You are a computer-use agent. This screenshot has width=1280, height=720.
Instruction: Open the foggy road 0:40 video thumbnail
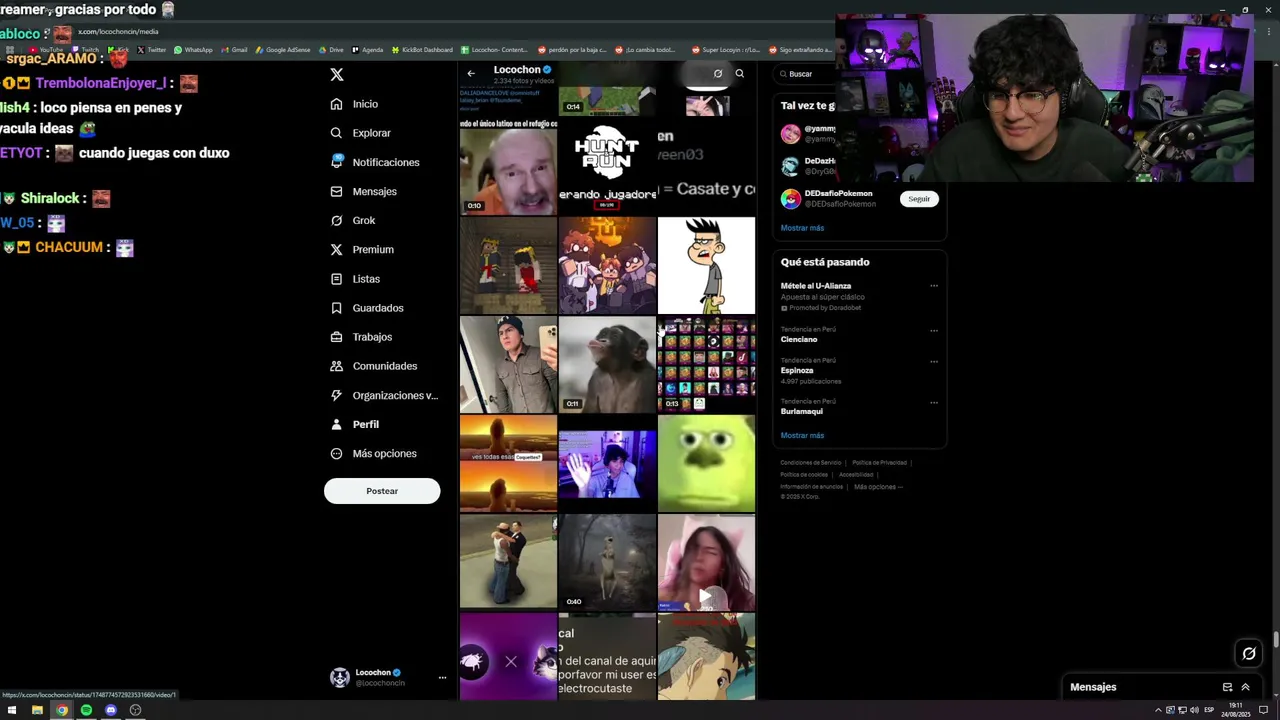click(607, 563)
